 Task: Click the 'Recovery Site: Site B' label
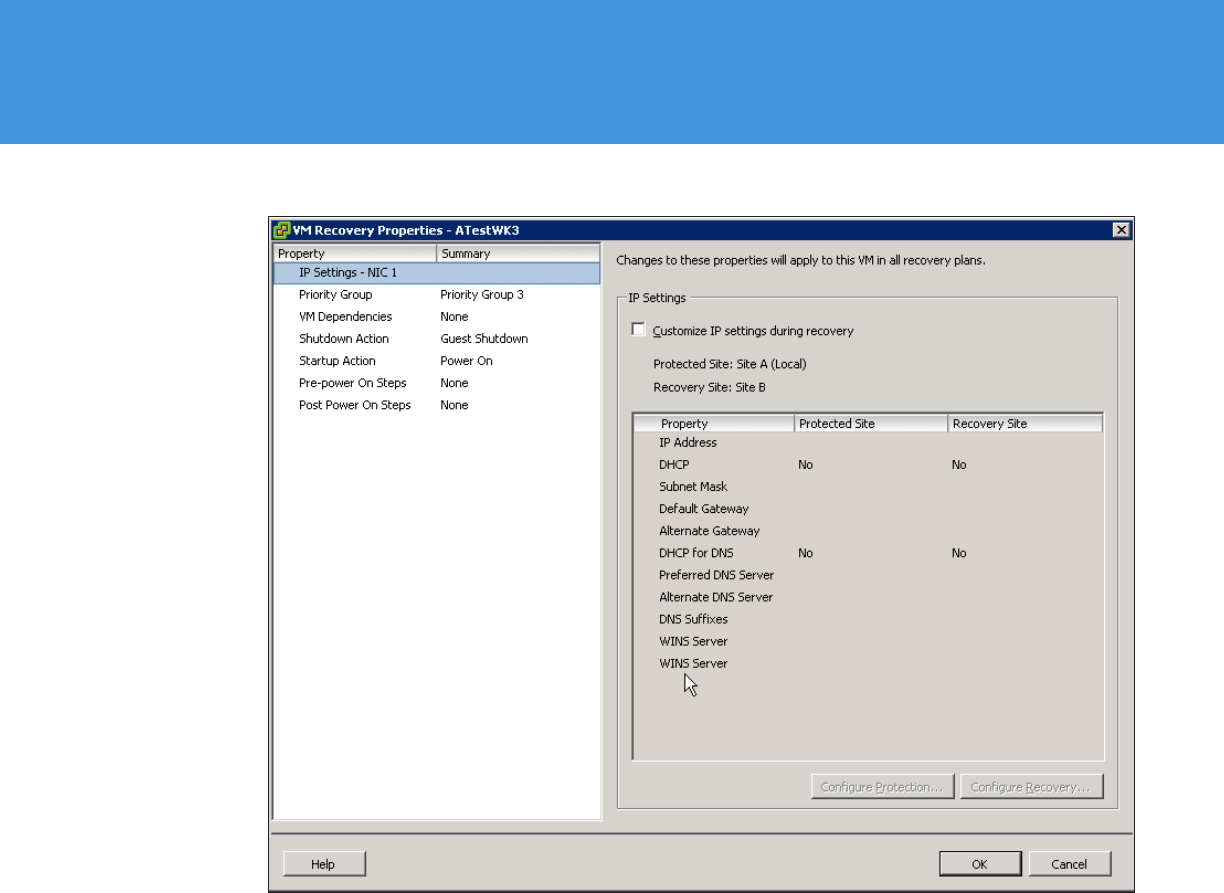tap(709, 387)
